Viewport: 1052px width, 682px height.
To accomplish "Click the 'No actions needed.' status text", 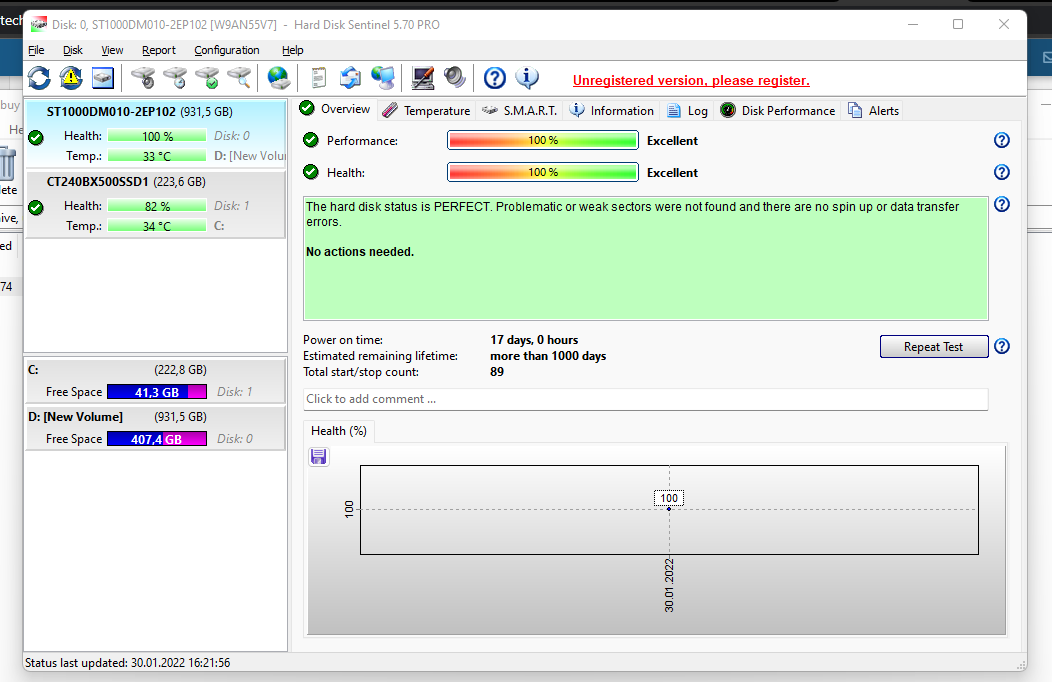I will [360, 252].
